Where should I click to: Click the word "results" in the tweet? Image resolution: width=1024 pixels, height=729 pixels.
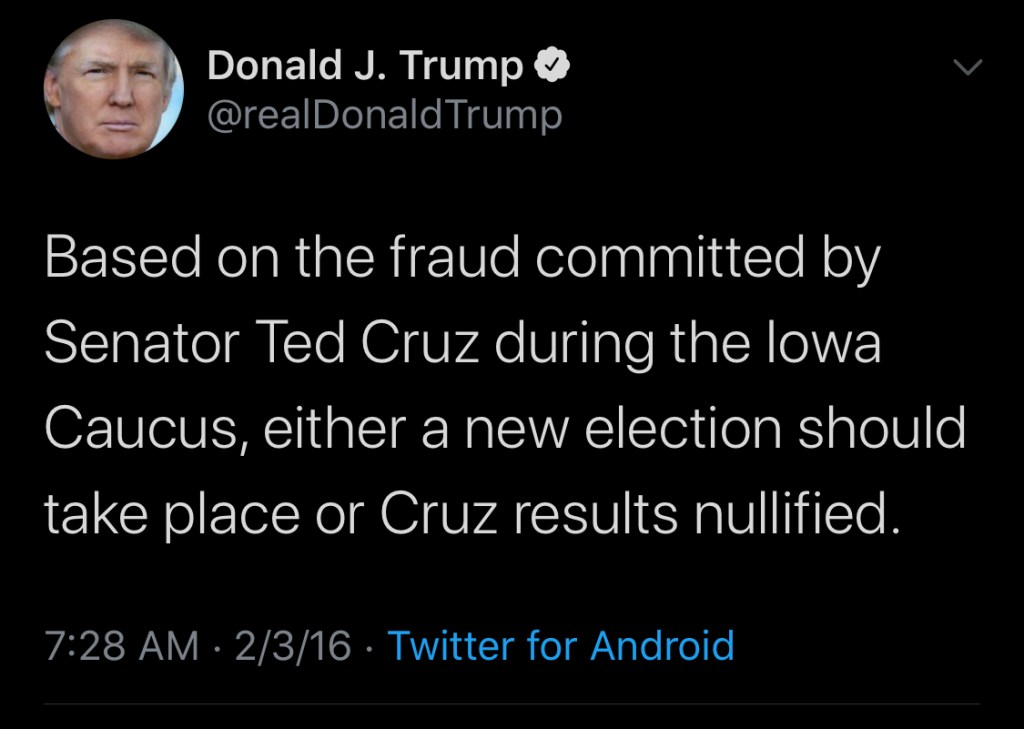click(581, 513)
